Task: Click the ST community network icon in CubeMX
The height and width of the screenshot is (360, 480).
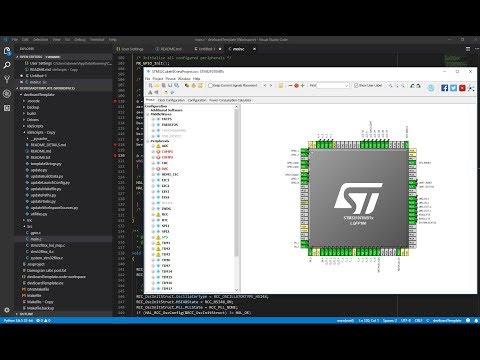Action: pos(471,88)
